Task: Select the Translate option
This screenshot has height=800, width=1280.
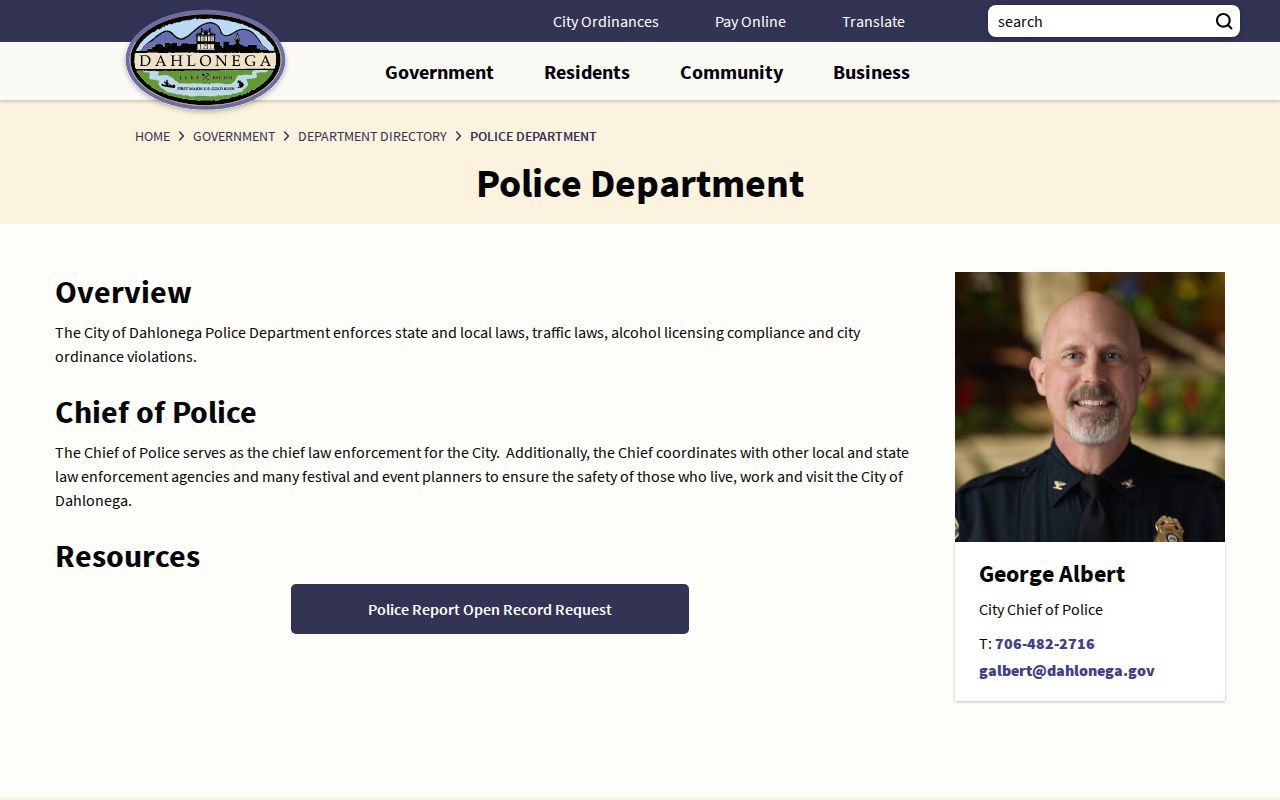Action: tap(873, 21)
